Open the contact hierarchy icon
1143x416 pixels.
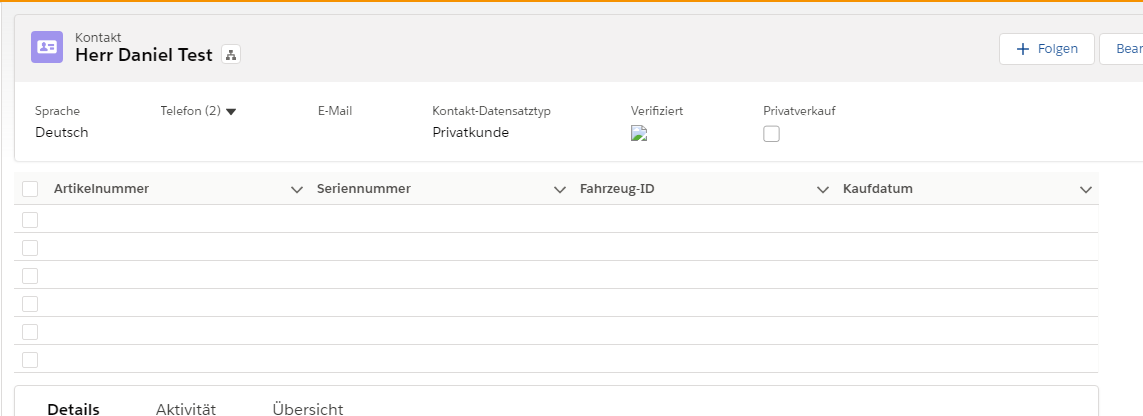(x=230, y=55)
